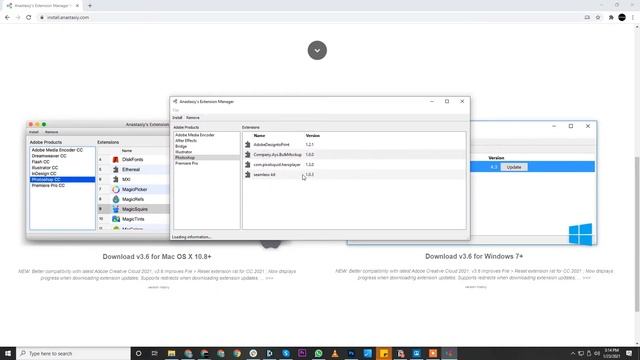The height and width of the screenshot is (360, 640).
Task: Click the MagicPicker color wheel icon
Action: pyautogui.click(x=116, y=189)
